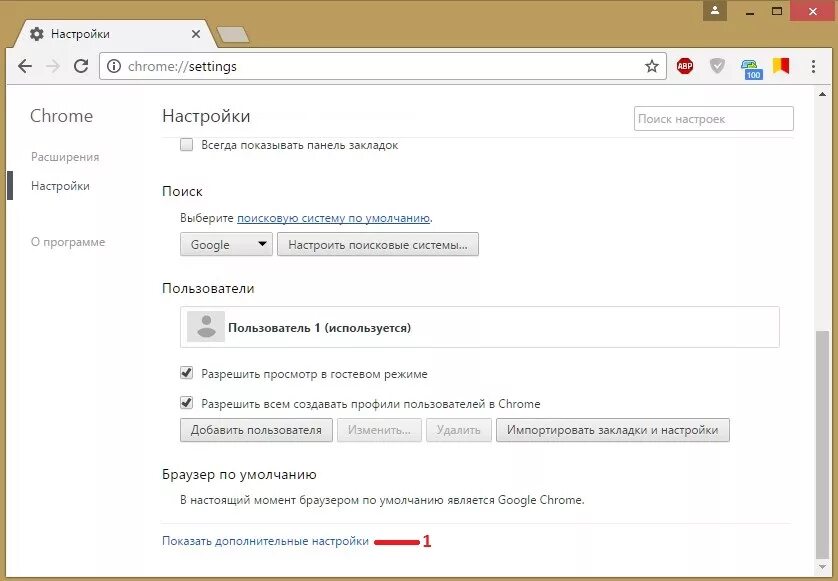
Task: Click Настроить поисковые системы button
Action: tap(378, 244)
